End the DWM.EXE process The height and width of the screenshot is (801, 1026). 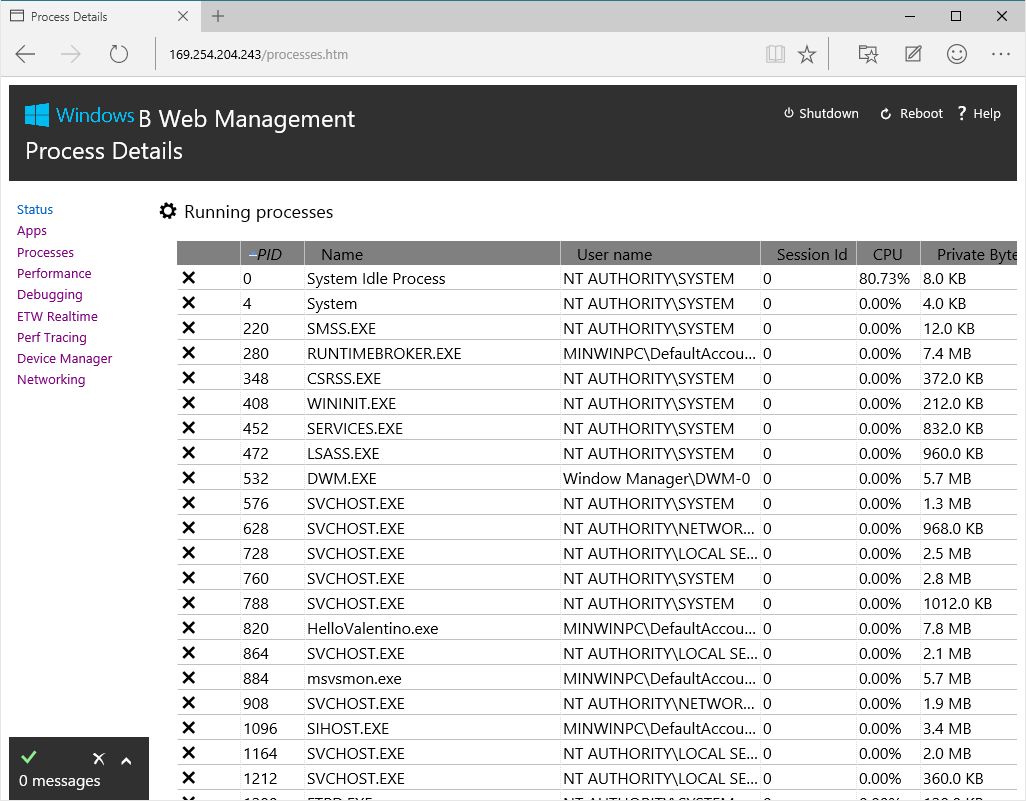click(188, 478)
